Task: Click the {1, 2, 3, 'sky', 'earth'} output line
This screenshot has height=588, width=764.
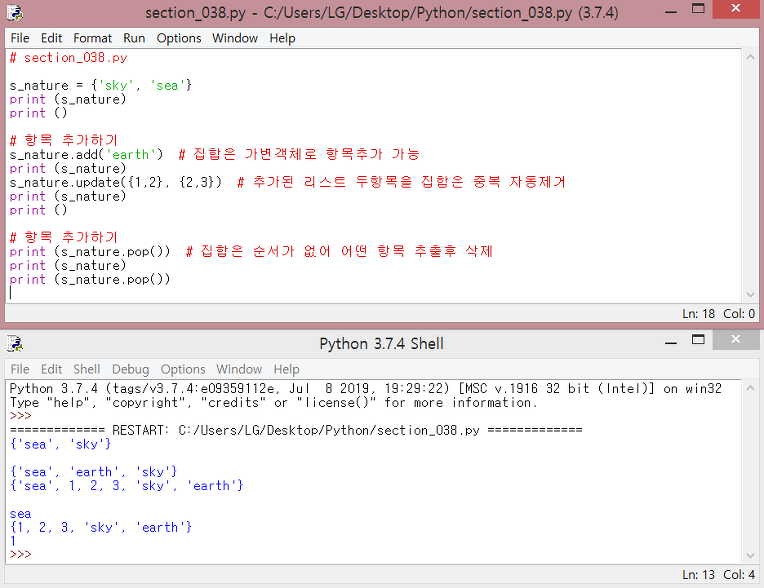Action: coord(101,527)
